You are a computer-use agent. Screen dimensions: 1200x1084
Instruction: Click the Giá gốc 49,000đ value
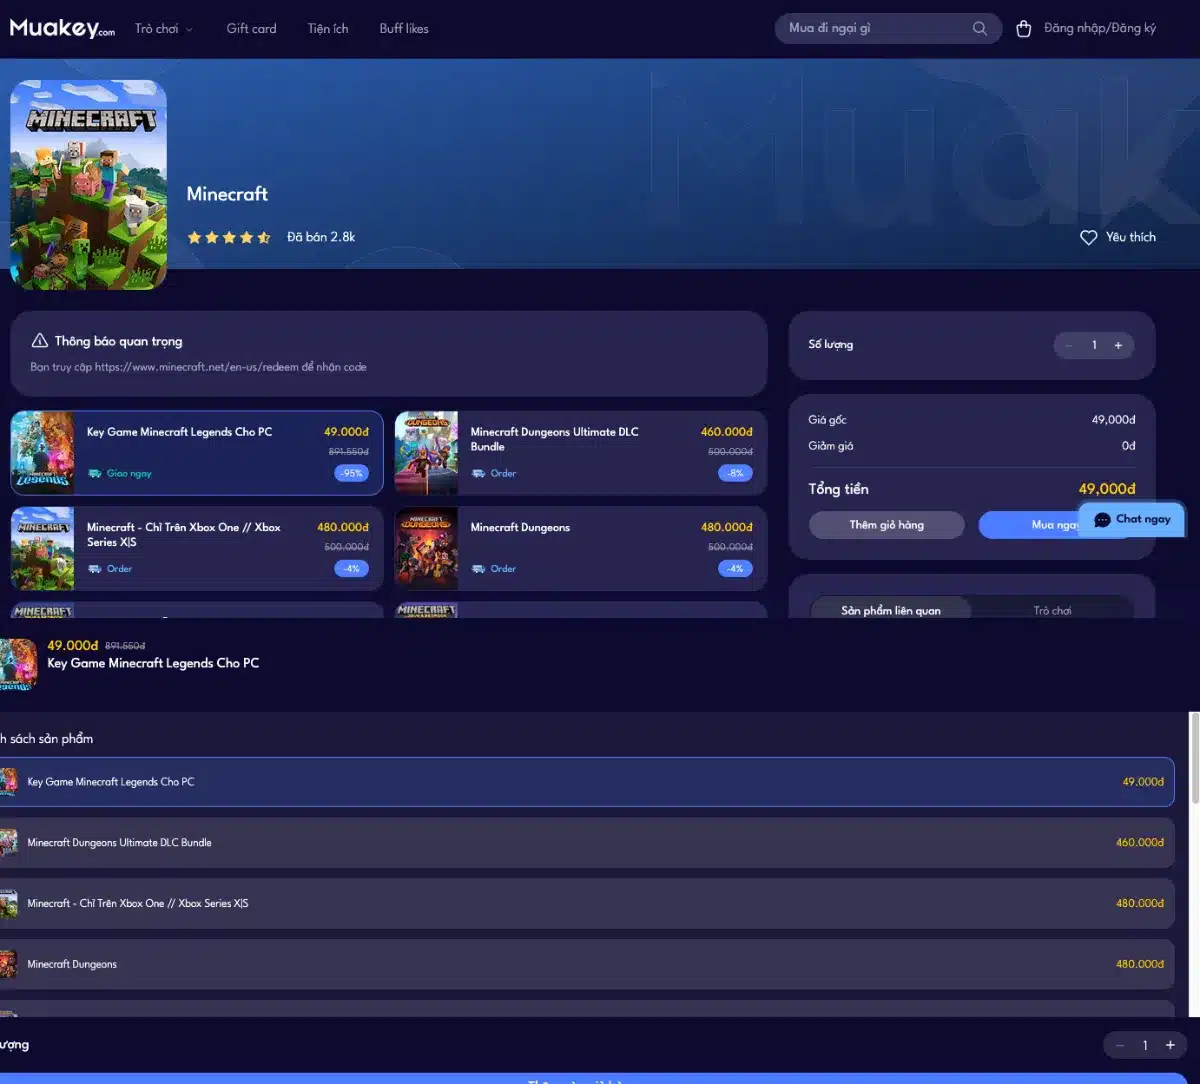[1113, 420]
